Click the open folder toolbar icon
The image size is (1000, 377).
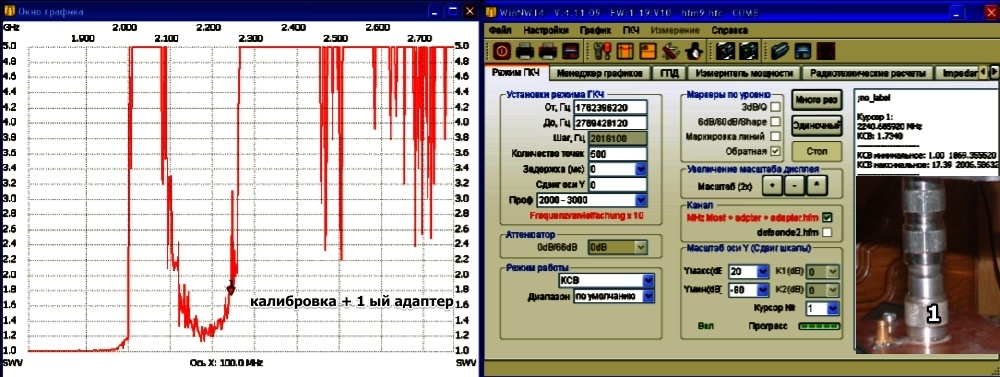tap(779, 51)
